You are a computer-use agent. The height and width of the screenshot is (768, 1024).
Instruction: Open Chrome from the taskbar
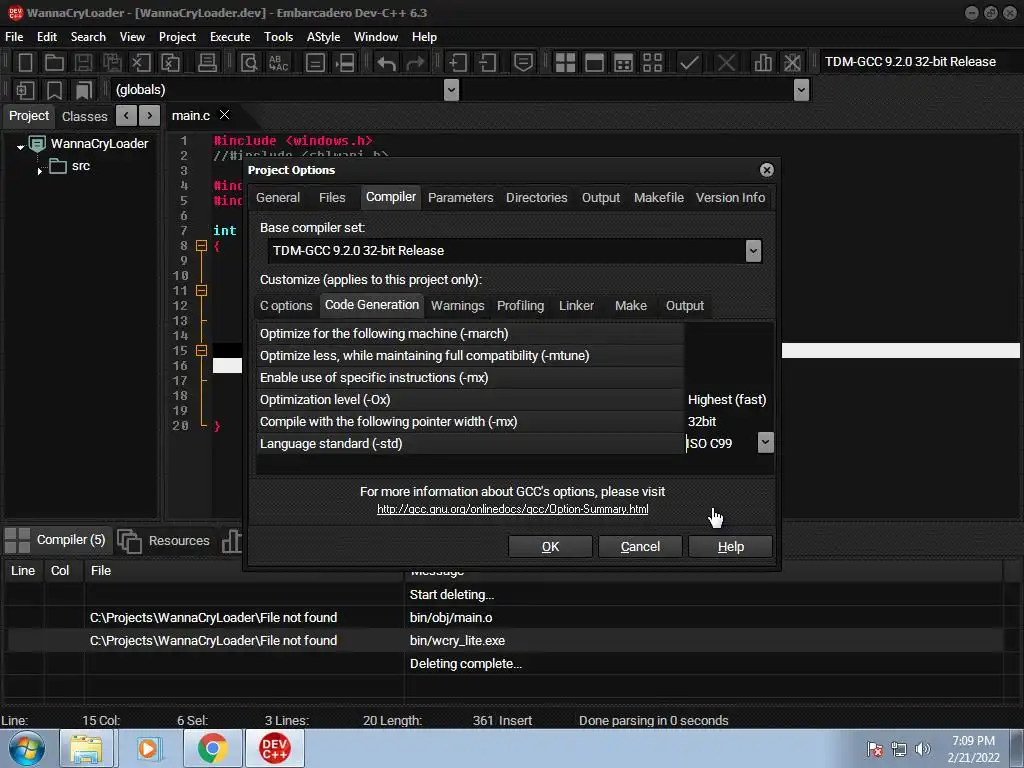[x=212, y=748]
